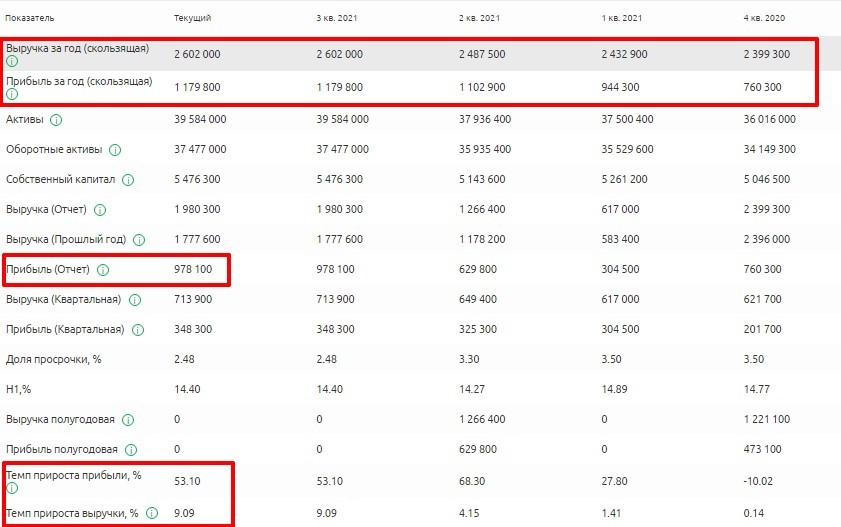Show info tooltip for Оборотные активы
This screenshot has height=527, width=841.
click(115, 150)
